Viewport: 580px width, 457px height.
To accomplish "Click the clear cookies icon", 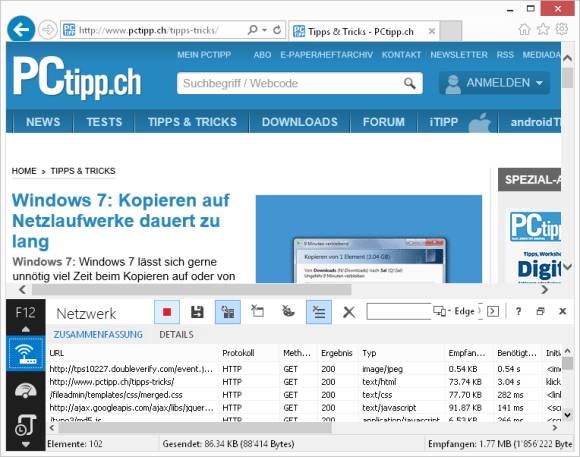I will pyautogui.click(x=288, y=312).
